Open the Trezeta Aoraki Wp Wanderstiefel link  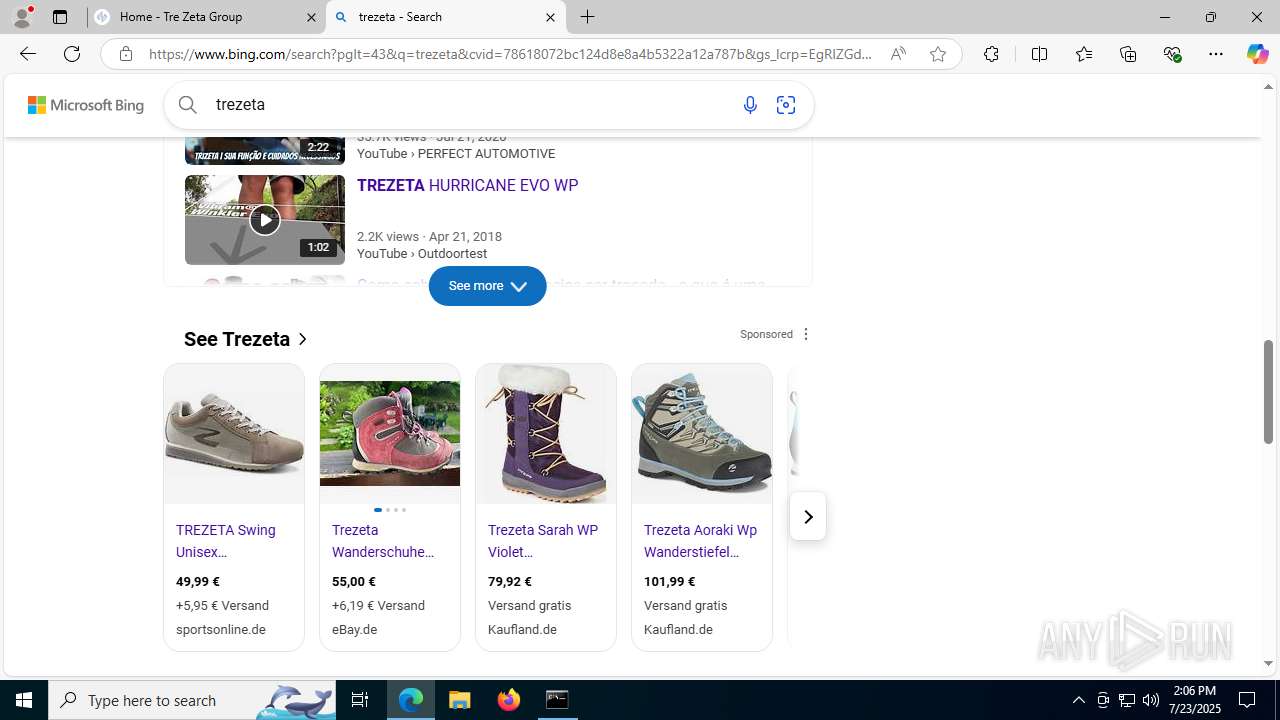(700, 541)
